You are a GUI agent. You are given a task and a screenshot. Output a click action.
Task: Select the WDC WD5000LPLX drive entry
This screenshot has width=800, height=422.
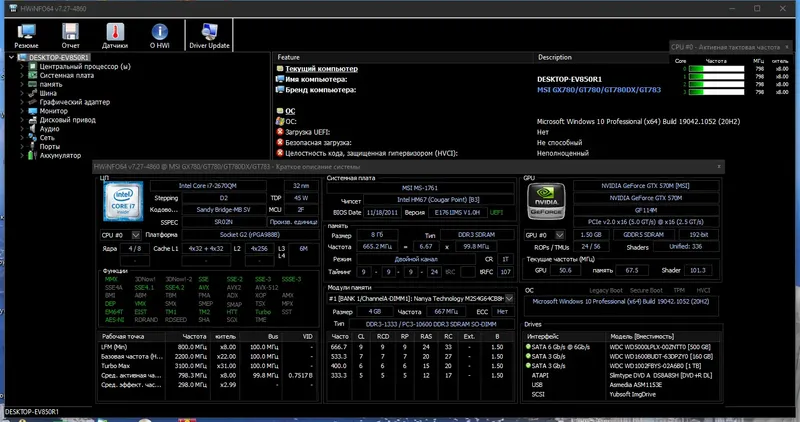click(x=621, y=347)
